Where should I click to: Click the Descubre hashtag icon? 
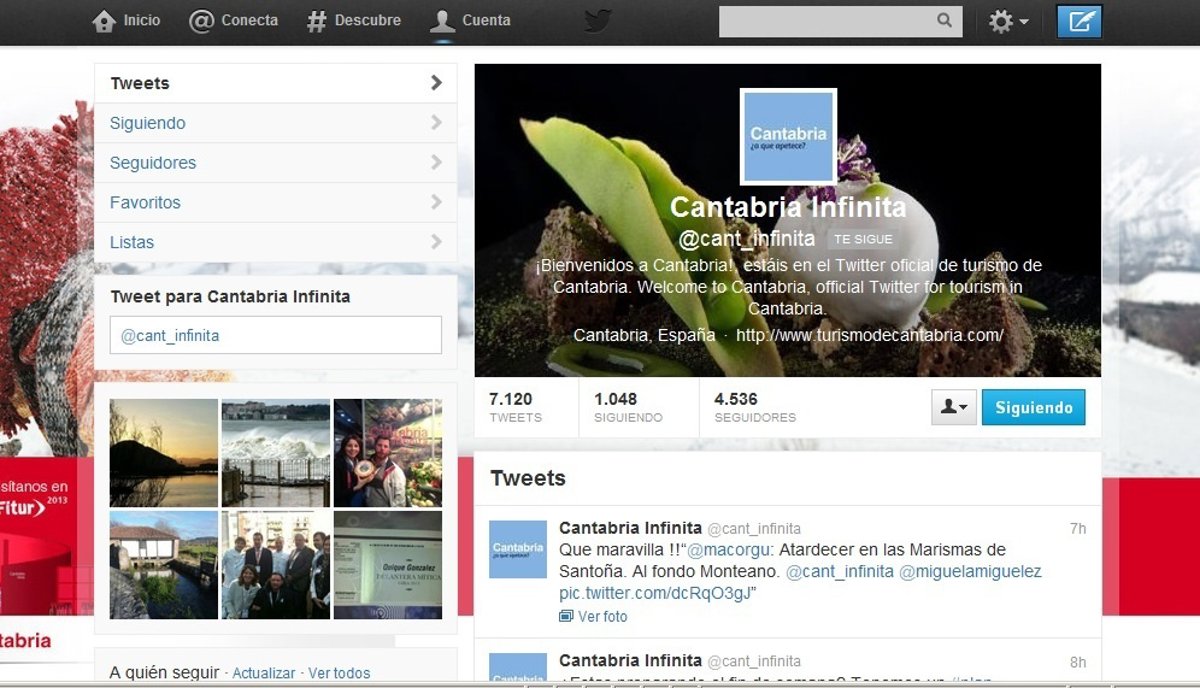point(317,21)
